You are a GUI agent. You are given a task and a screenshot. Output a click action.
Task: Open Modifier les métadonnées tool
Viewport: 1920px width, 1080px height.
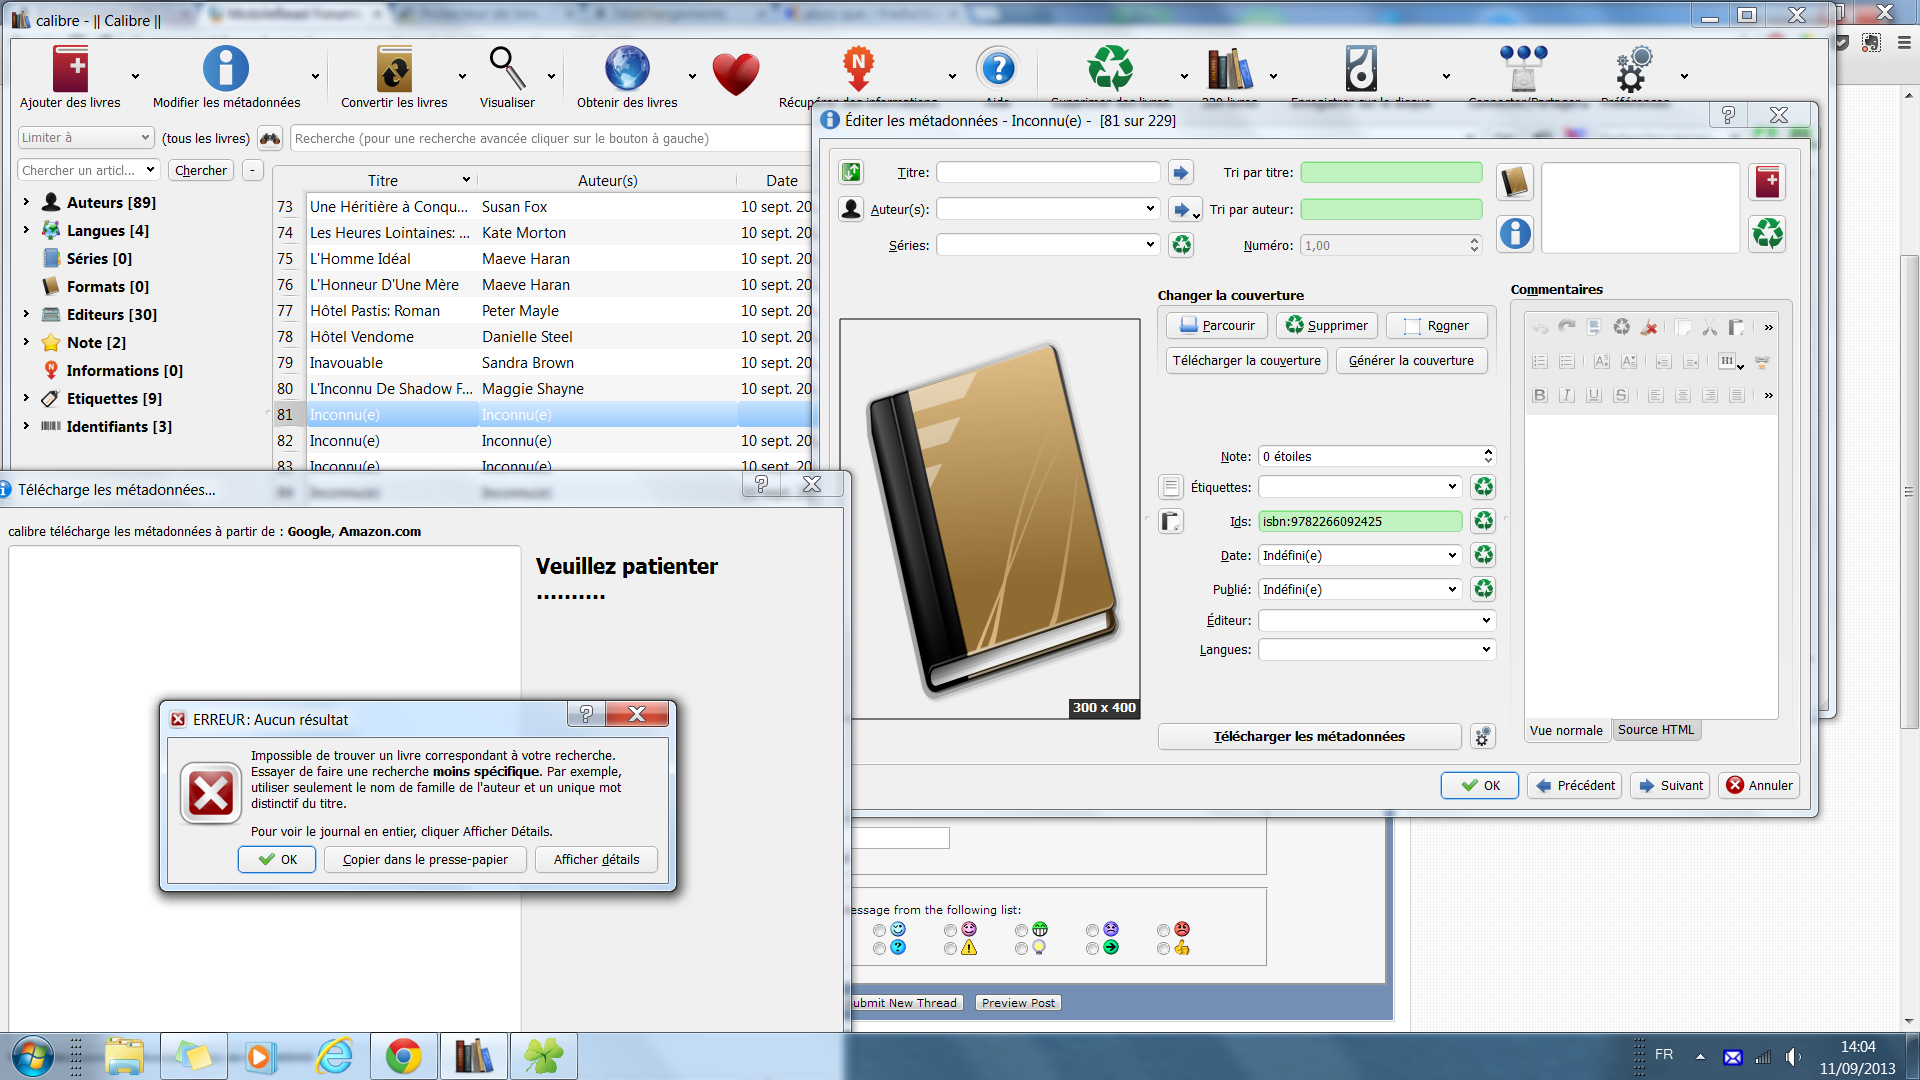click(x=226, y=70)
